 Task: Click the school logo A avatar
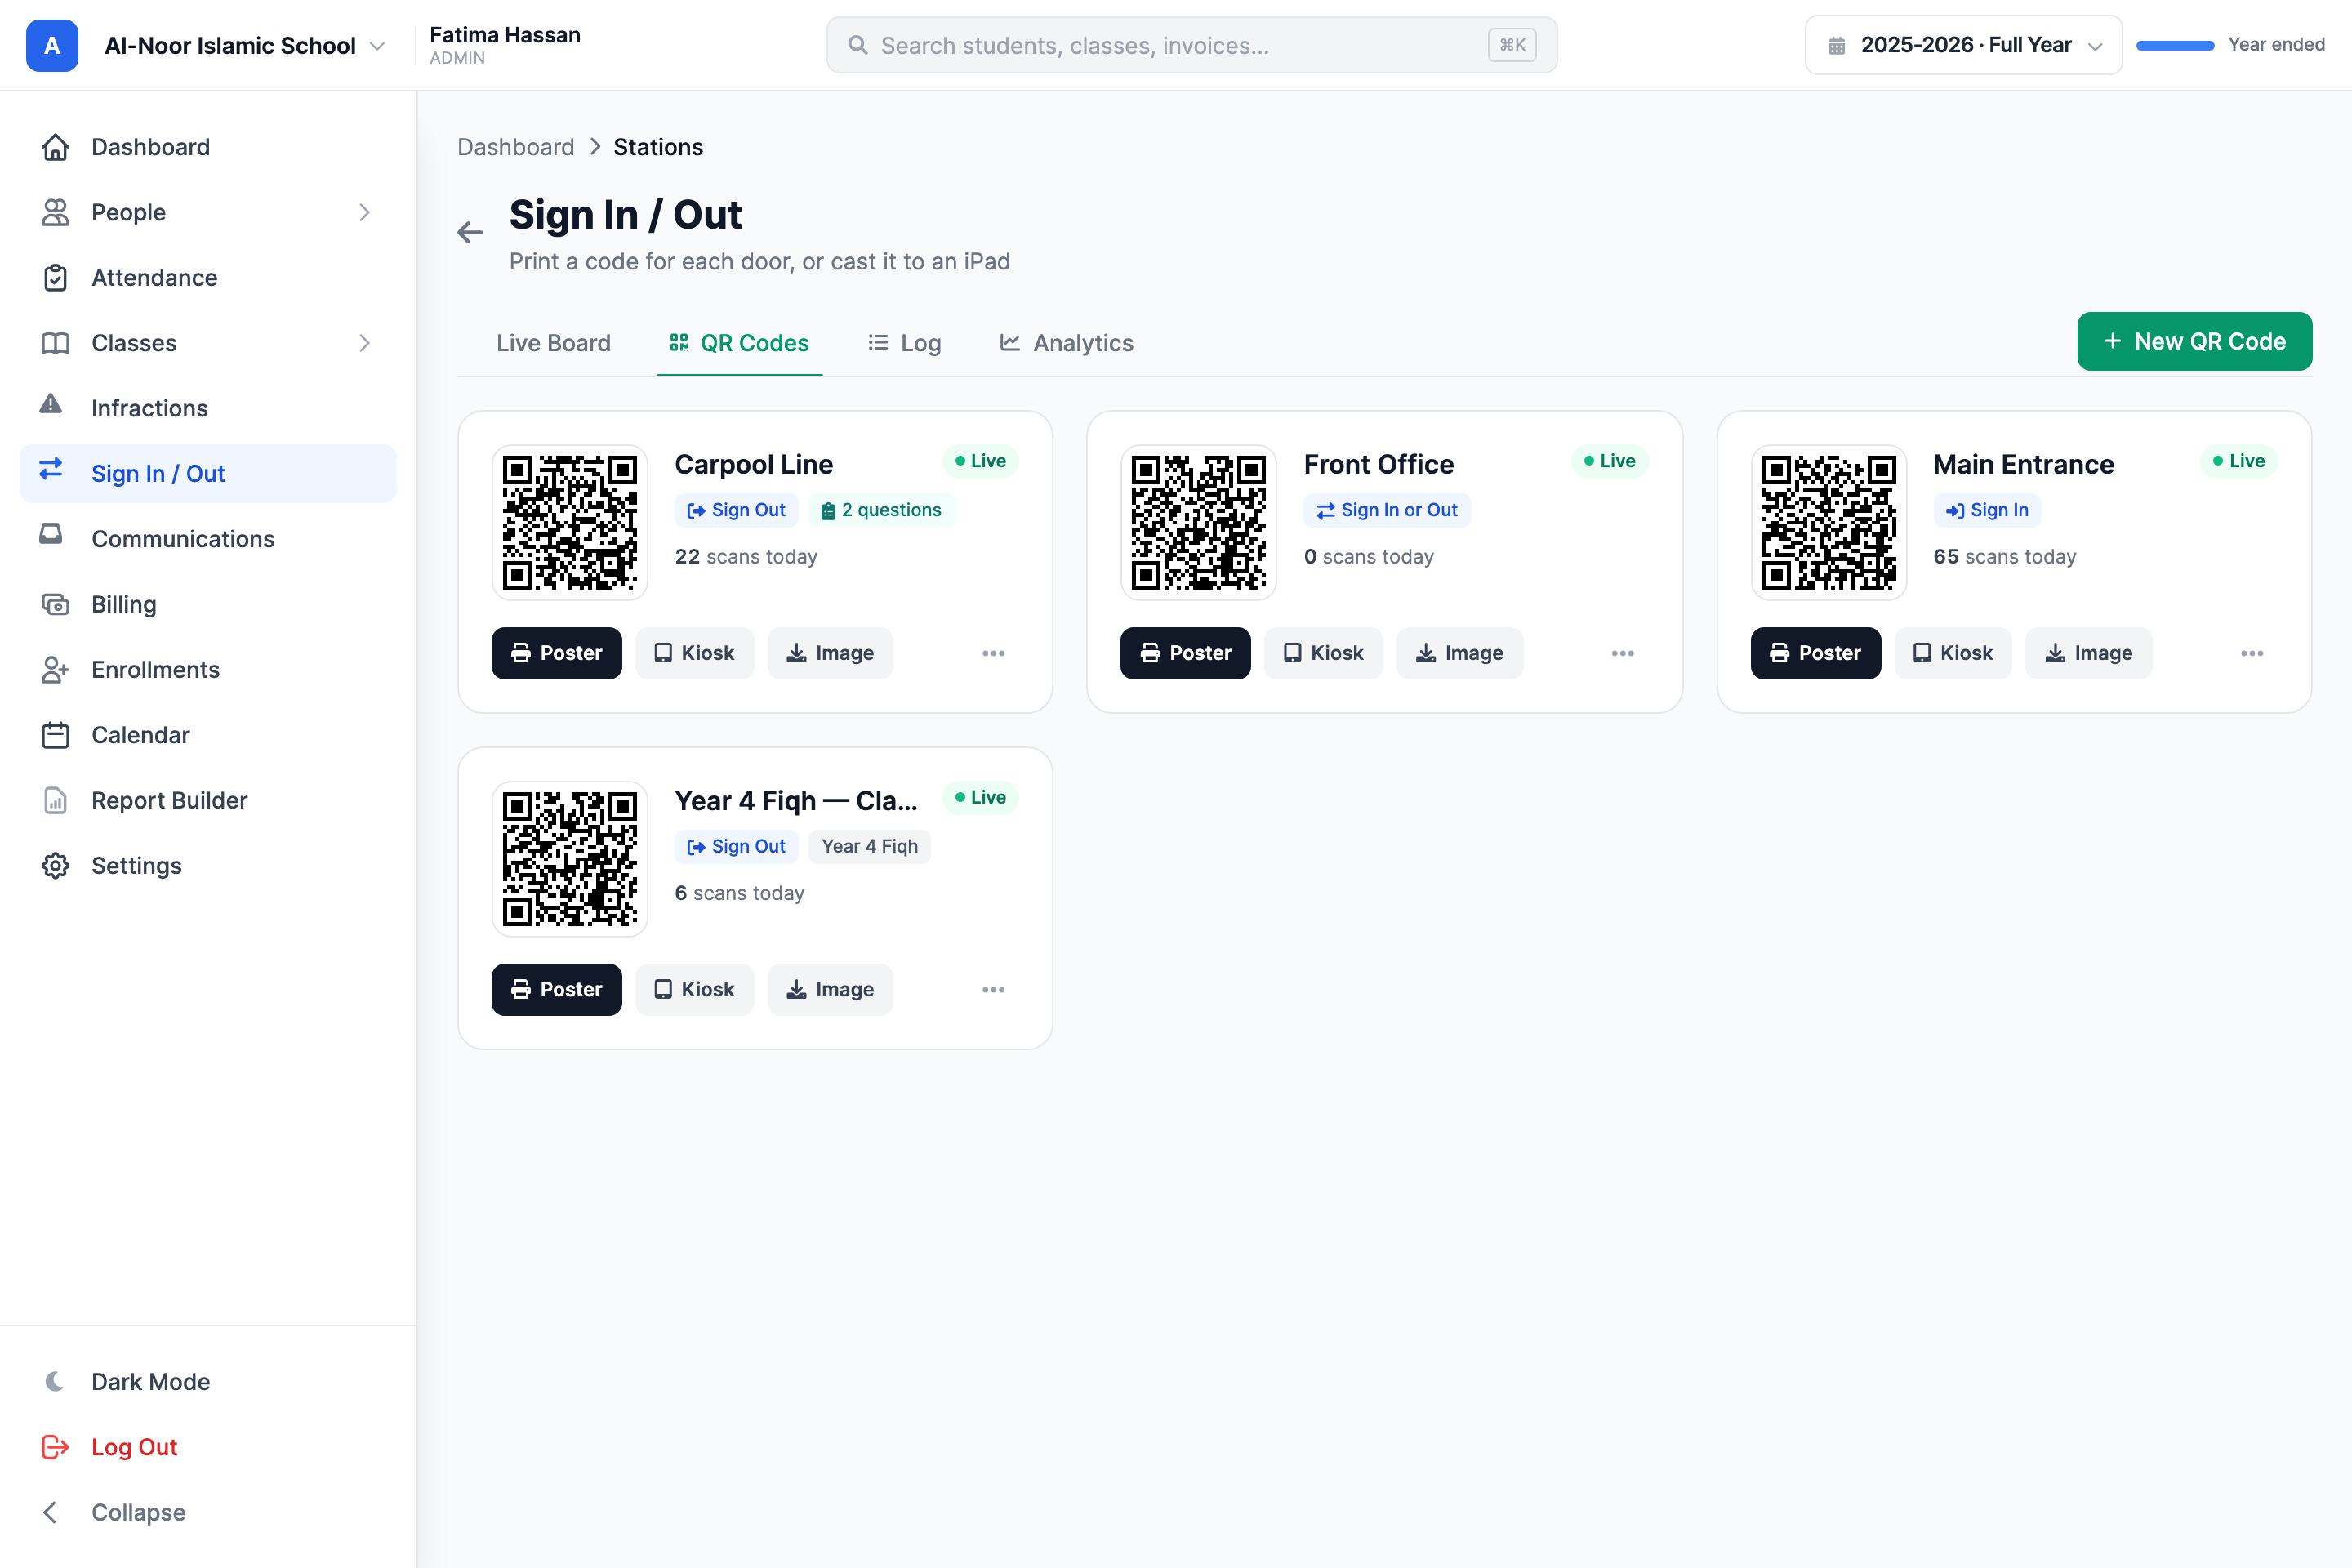tap(52, 45)
